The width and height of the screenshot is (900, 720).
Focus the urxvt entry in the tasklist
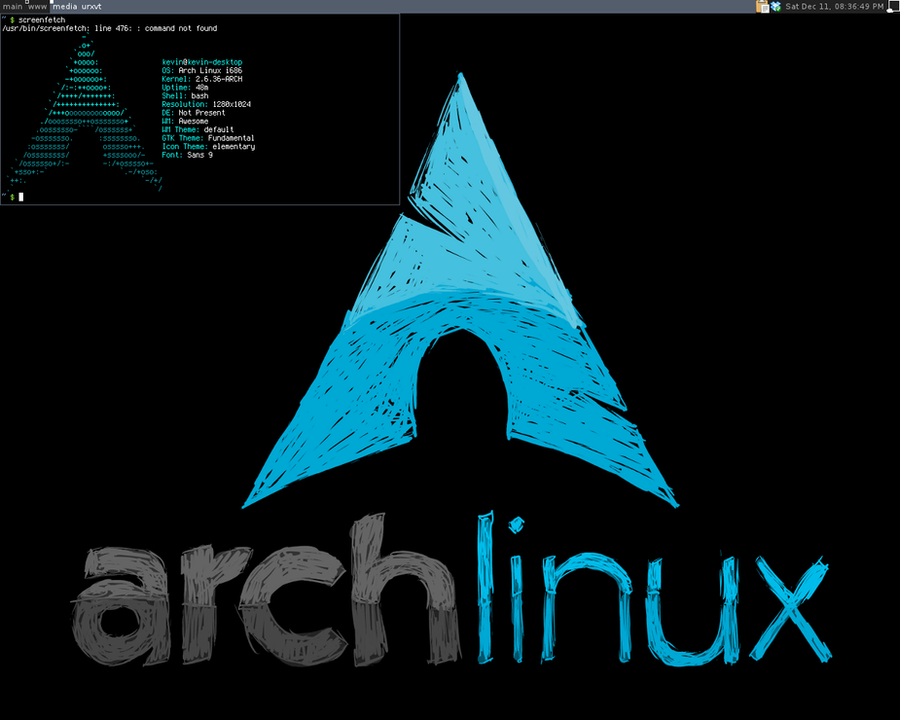(91, 6)
